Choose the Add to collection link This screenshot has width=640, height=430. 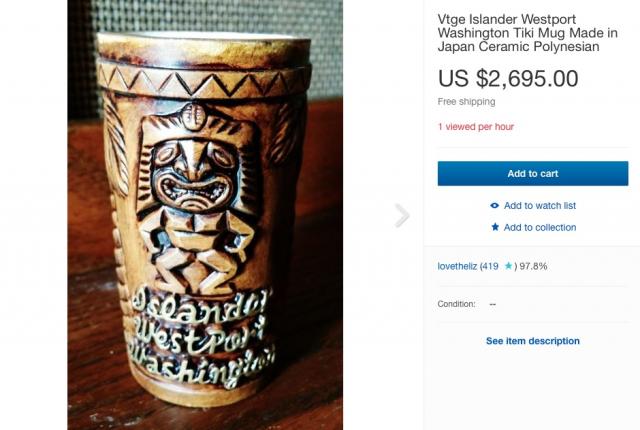point(539,228)
